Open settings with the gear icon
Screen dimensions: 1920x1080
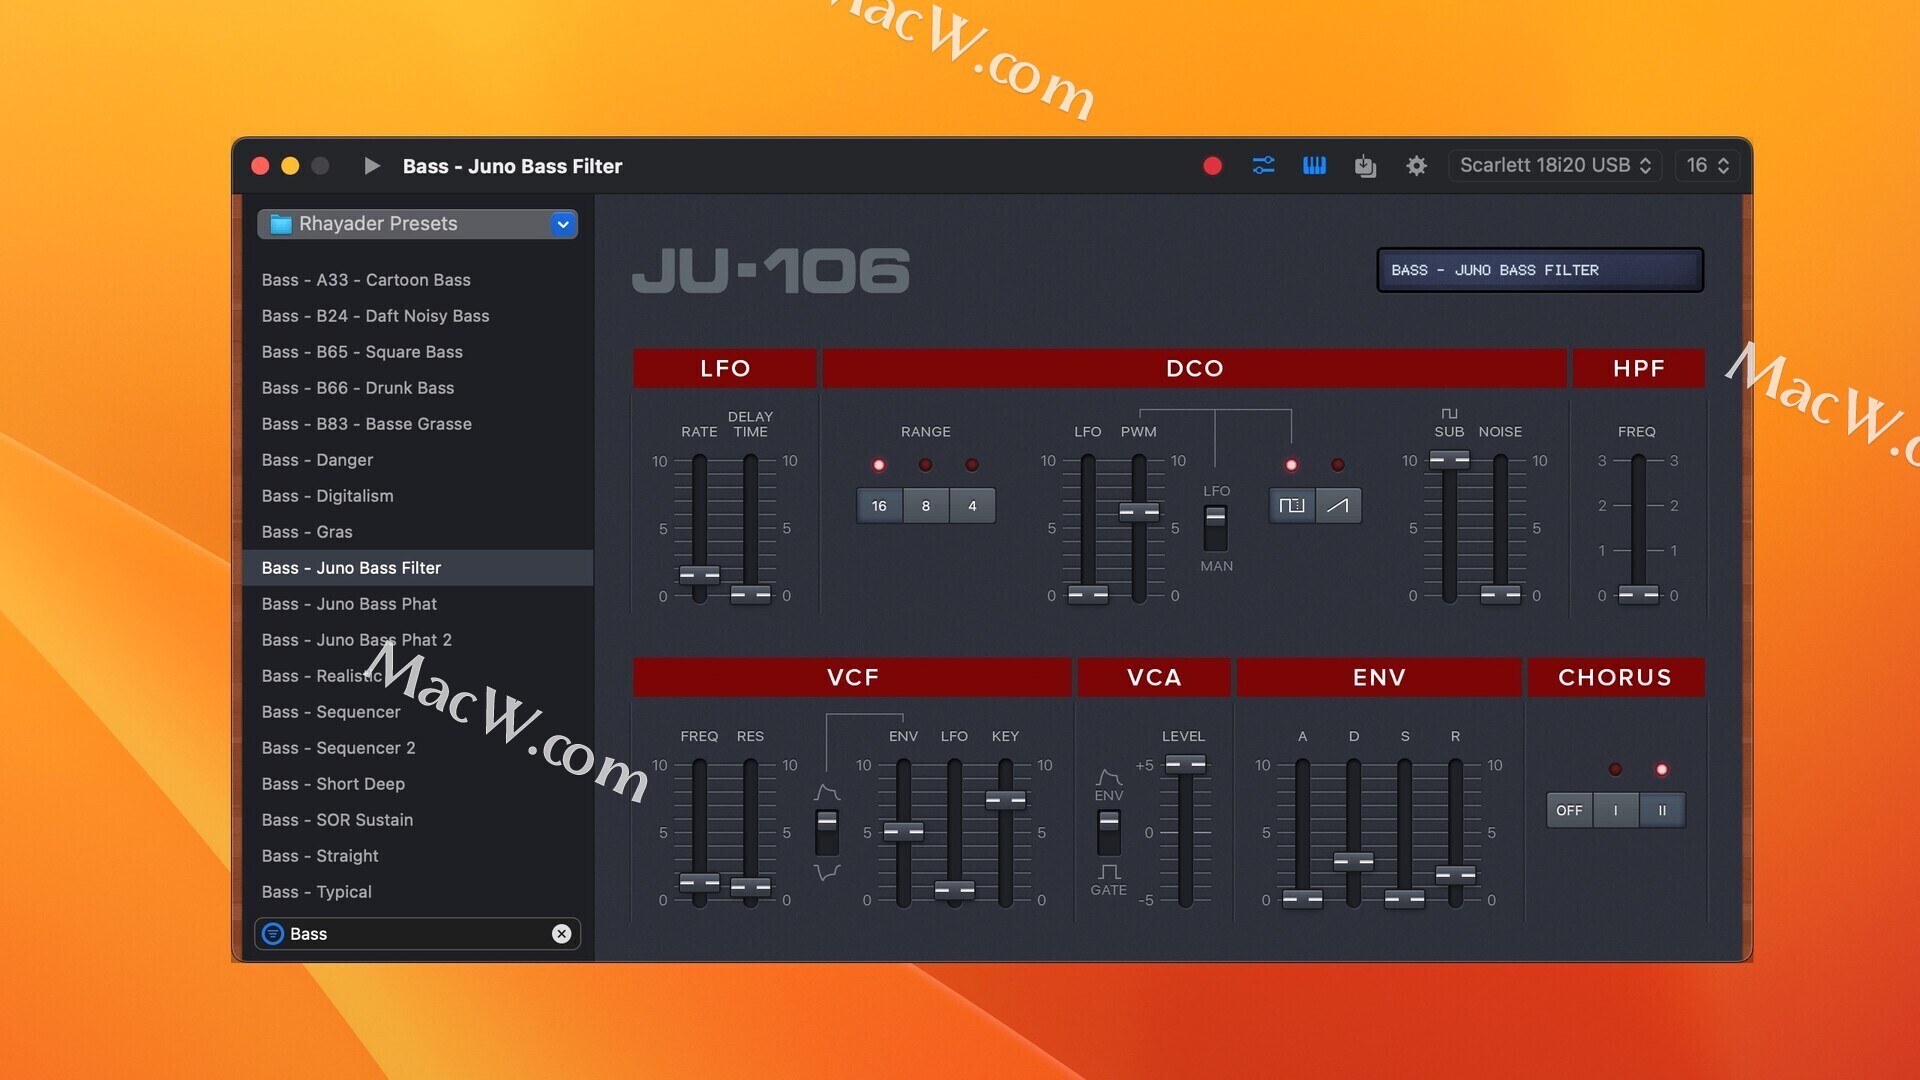pyautogui.click(x=1416, y=166)
